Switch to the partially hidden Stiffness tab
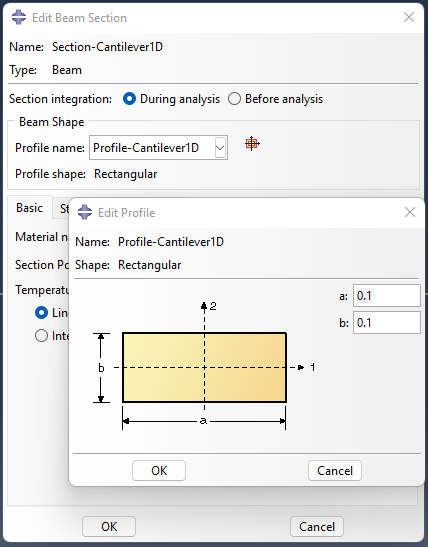This screenshot has width=428, height=547. coord(62,209)
